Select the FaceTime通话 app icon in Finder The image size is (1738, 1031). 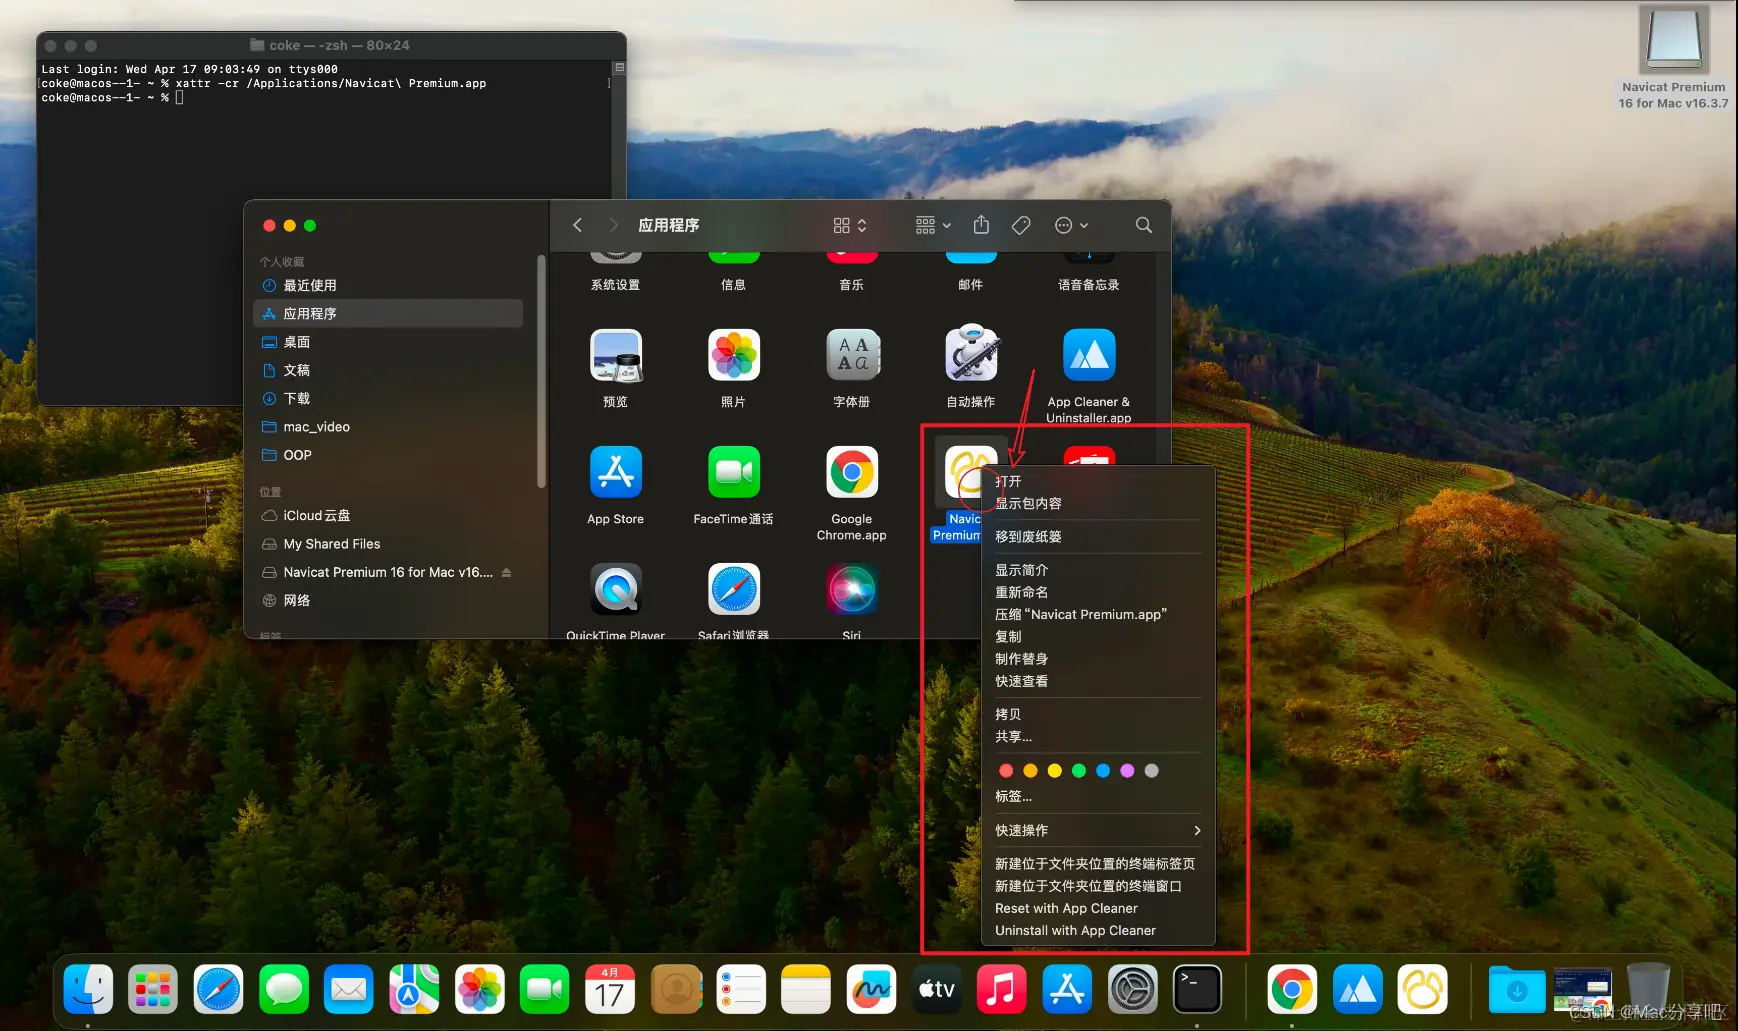[734, 473]
